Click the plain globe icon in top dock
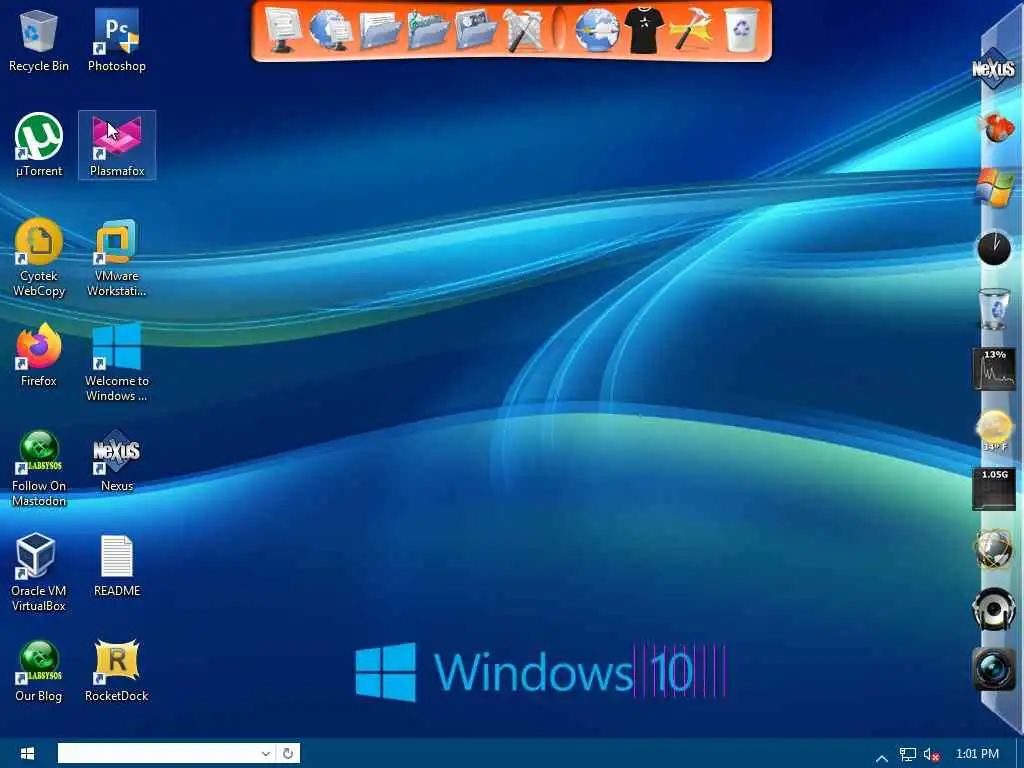This screenshot has height=768, width=1024. click(x=597, y=30)
